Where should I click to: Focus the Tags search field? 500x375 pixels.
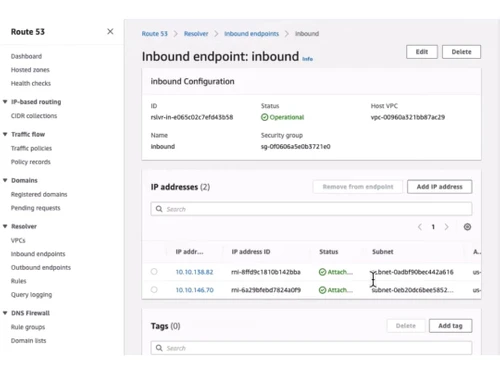(311, 348)
